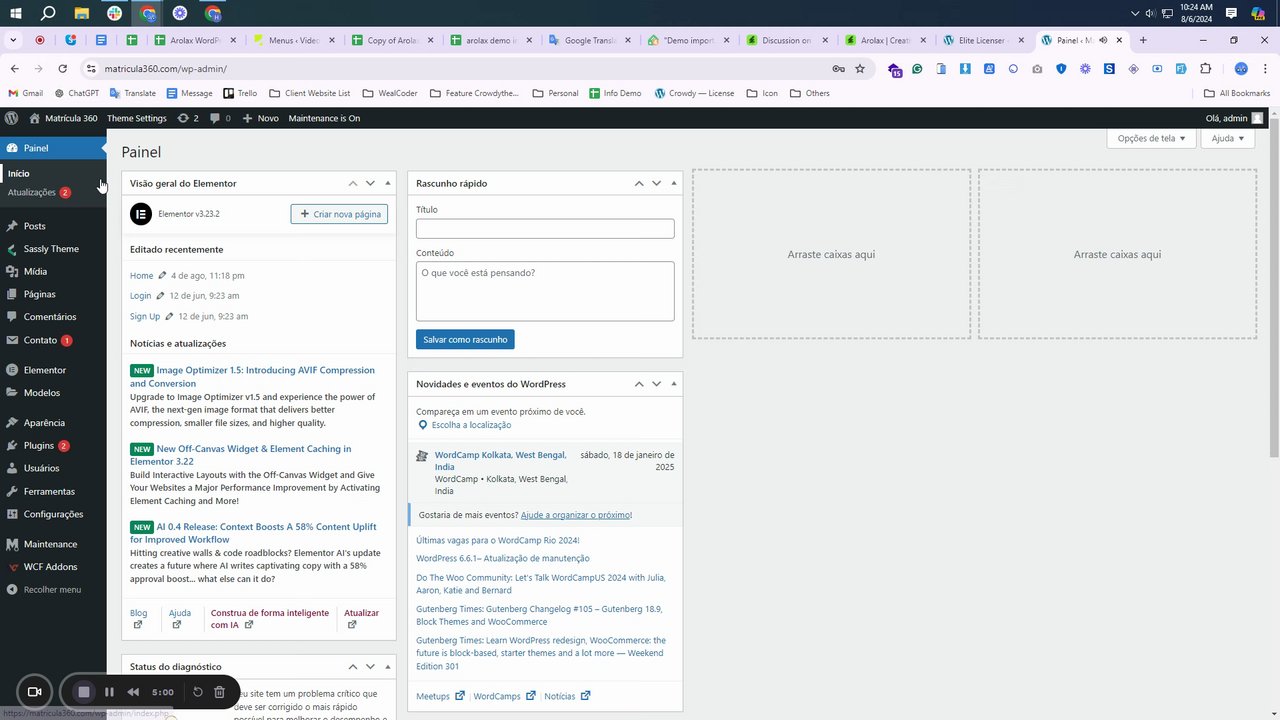Open Theme Settings in admin bar
Screen dimensions: 1280x720
pos(137,118)
